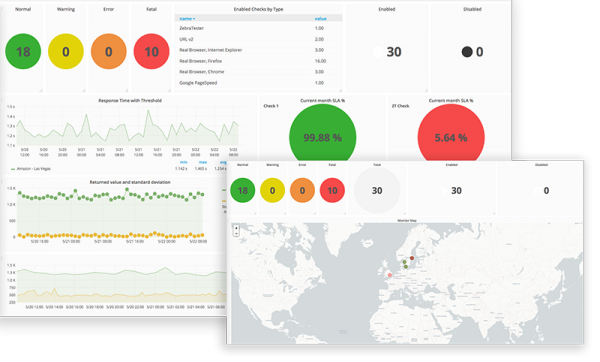Open the Normal panel title in back dashboard
The width and height of the screenshot is (600, 362).
coord(23,9)
